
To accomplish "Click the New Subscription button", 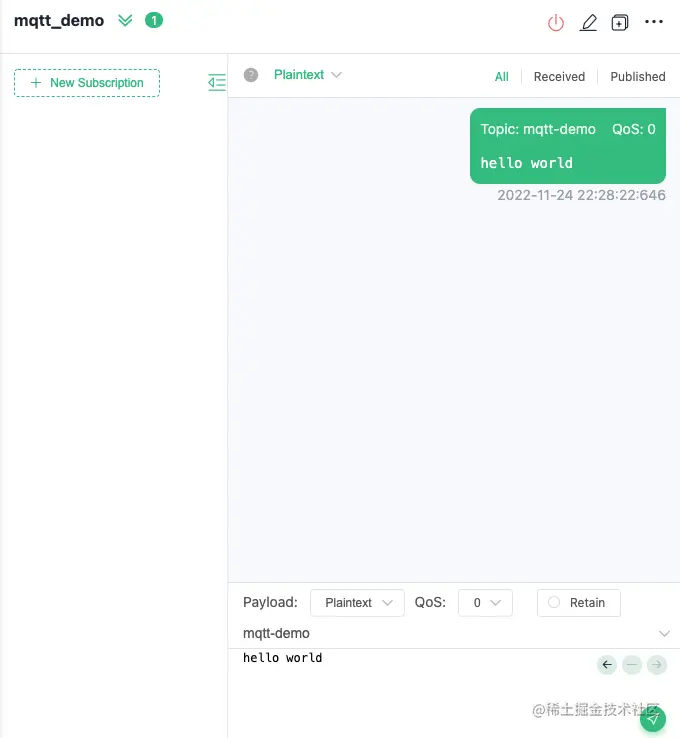I will point(87,83).
